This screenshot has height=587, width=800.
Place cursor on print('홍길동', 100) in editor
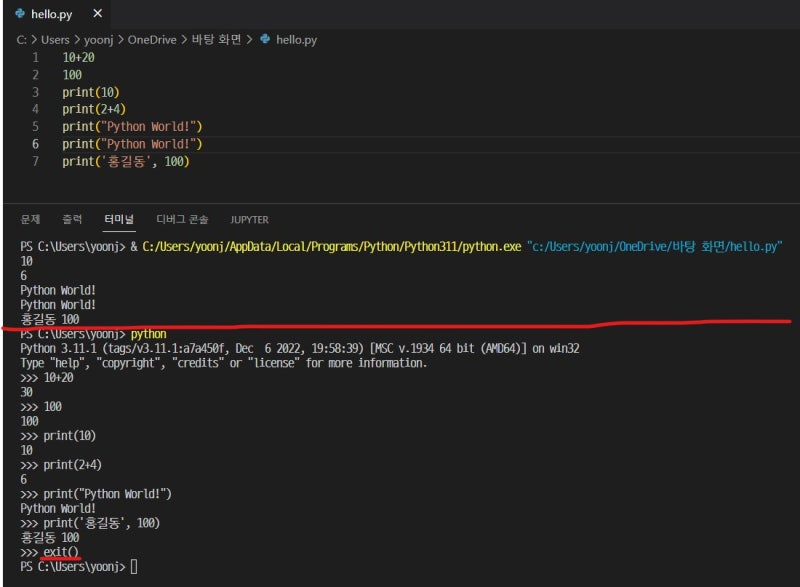(126, 162)
